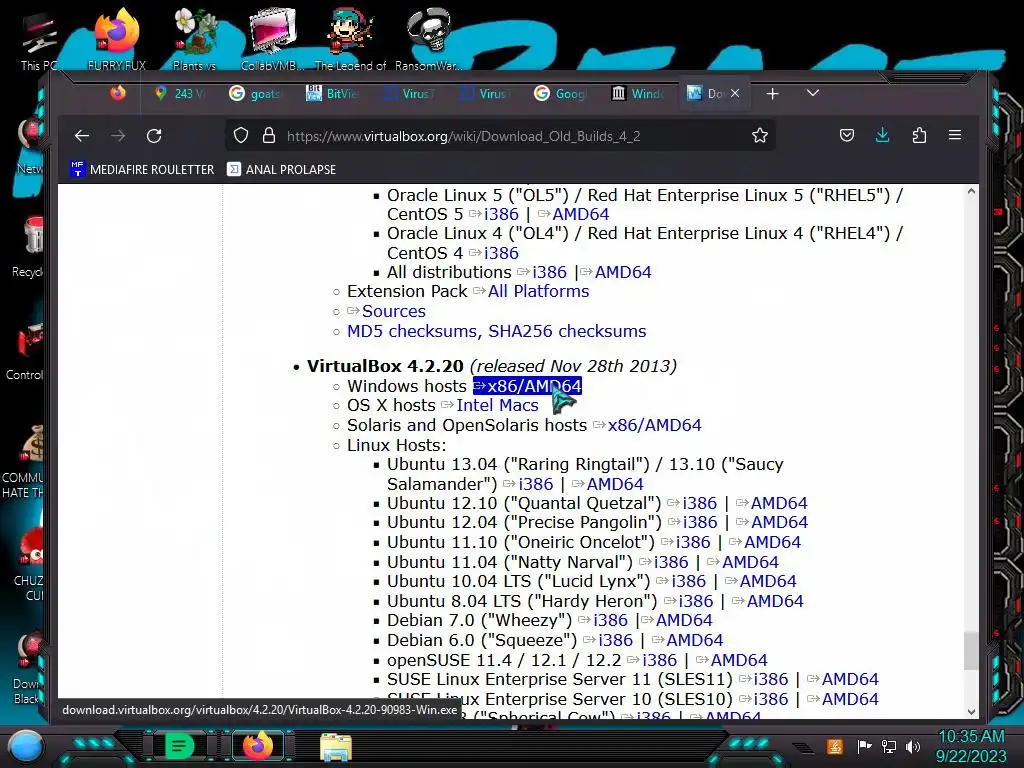Open File Explorer from the taskbar
The width and height of the screenshot is (1024, 768).
[336, 747]
